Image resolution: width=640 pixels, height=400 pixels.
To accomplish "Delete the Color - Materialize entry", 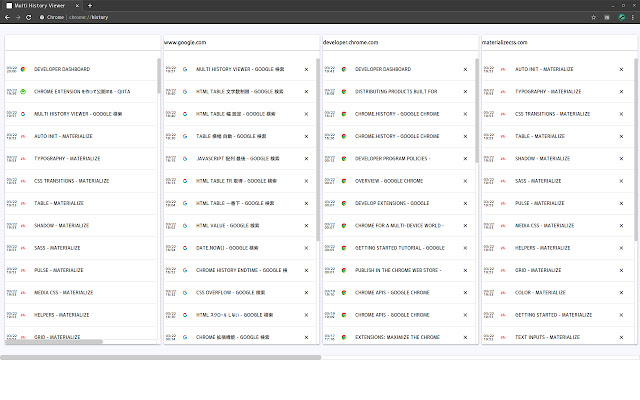I will [621, 293].
